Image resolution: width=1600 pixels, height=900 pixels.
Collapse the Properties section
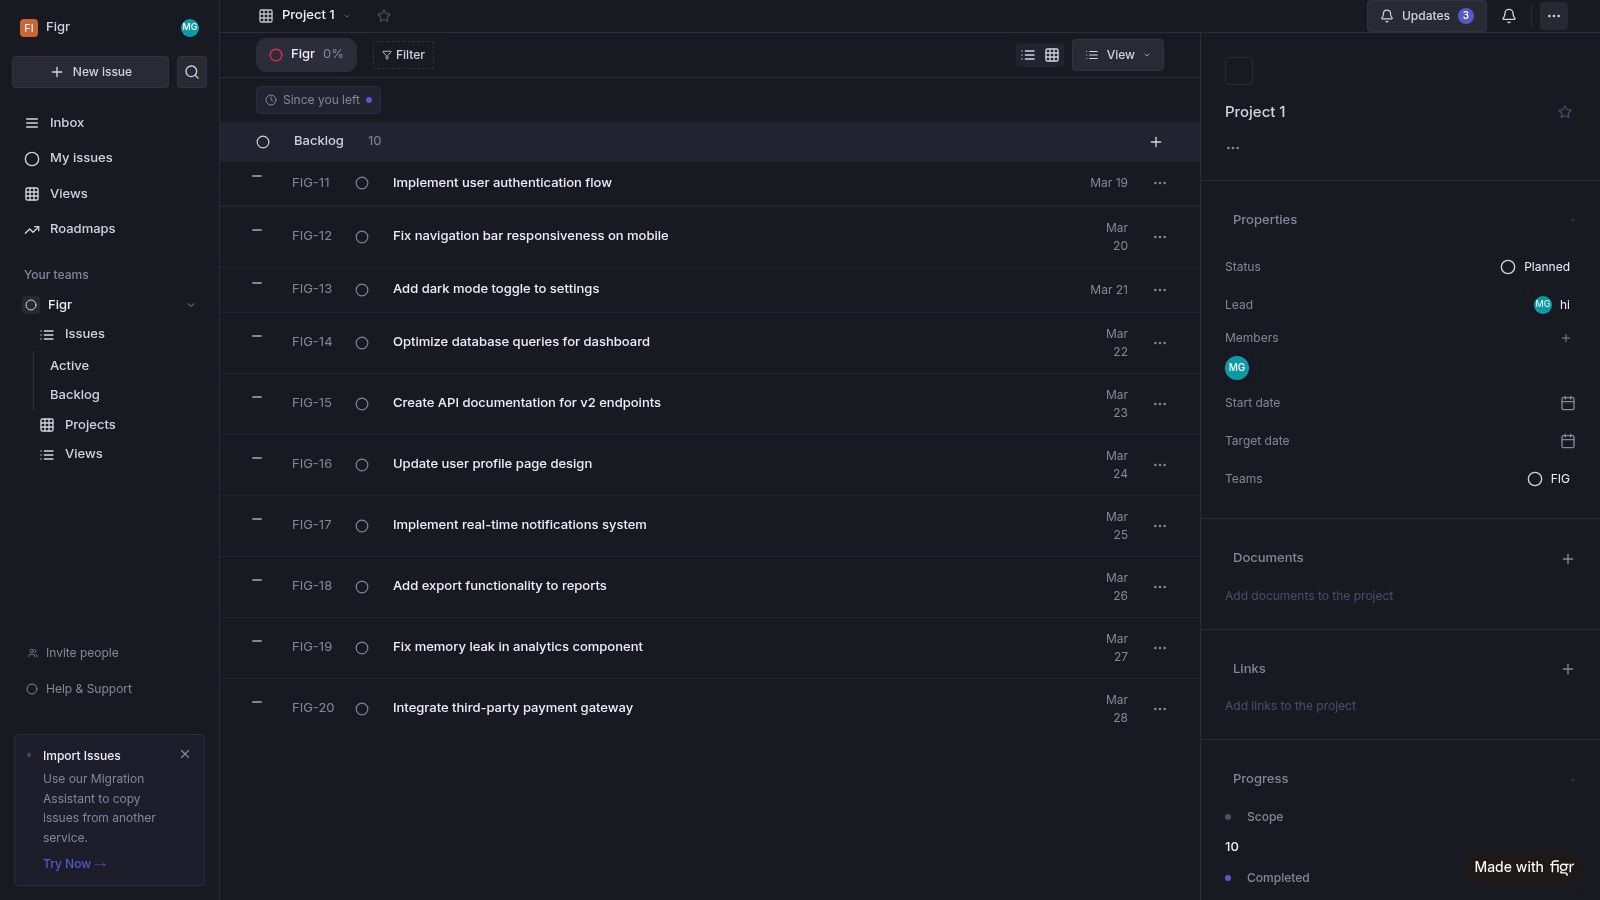[x=1573, y=219]
